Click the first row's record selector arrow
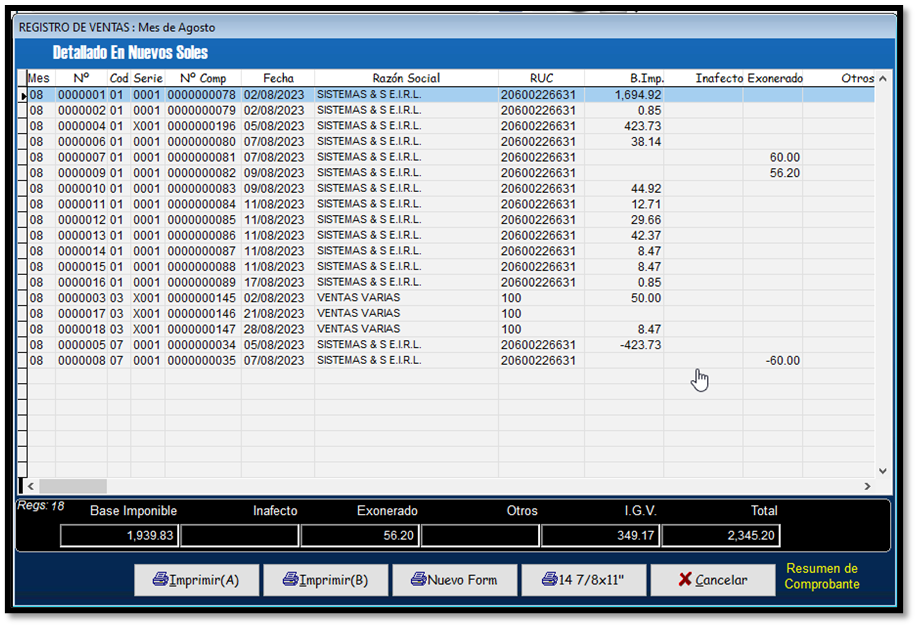916x626 pixels. [x=21, y=95]
